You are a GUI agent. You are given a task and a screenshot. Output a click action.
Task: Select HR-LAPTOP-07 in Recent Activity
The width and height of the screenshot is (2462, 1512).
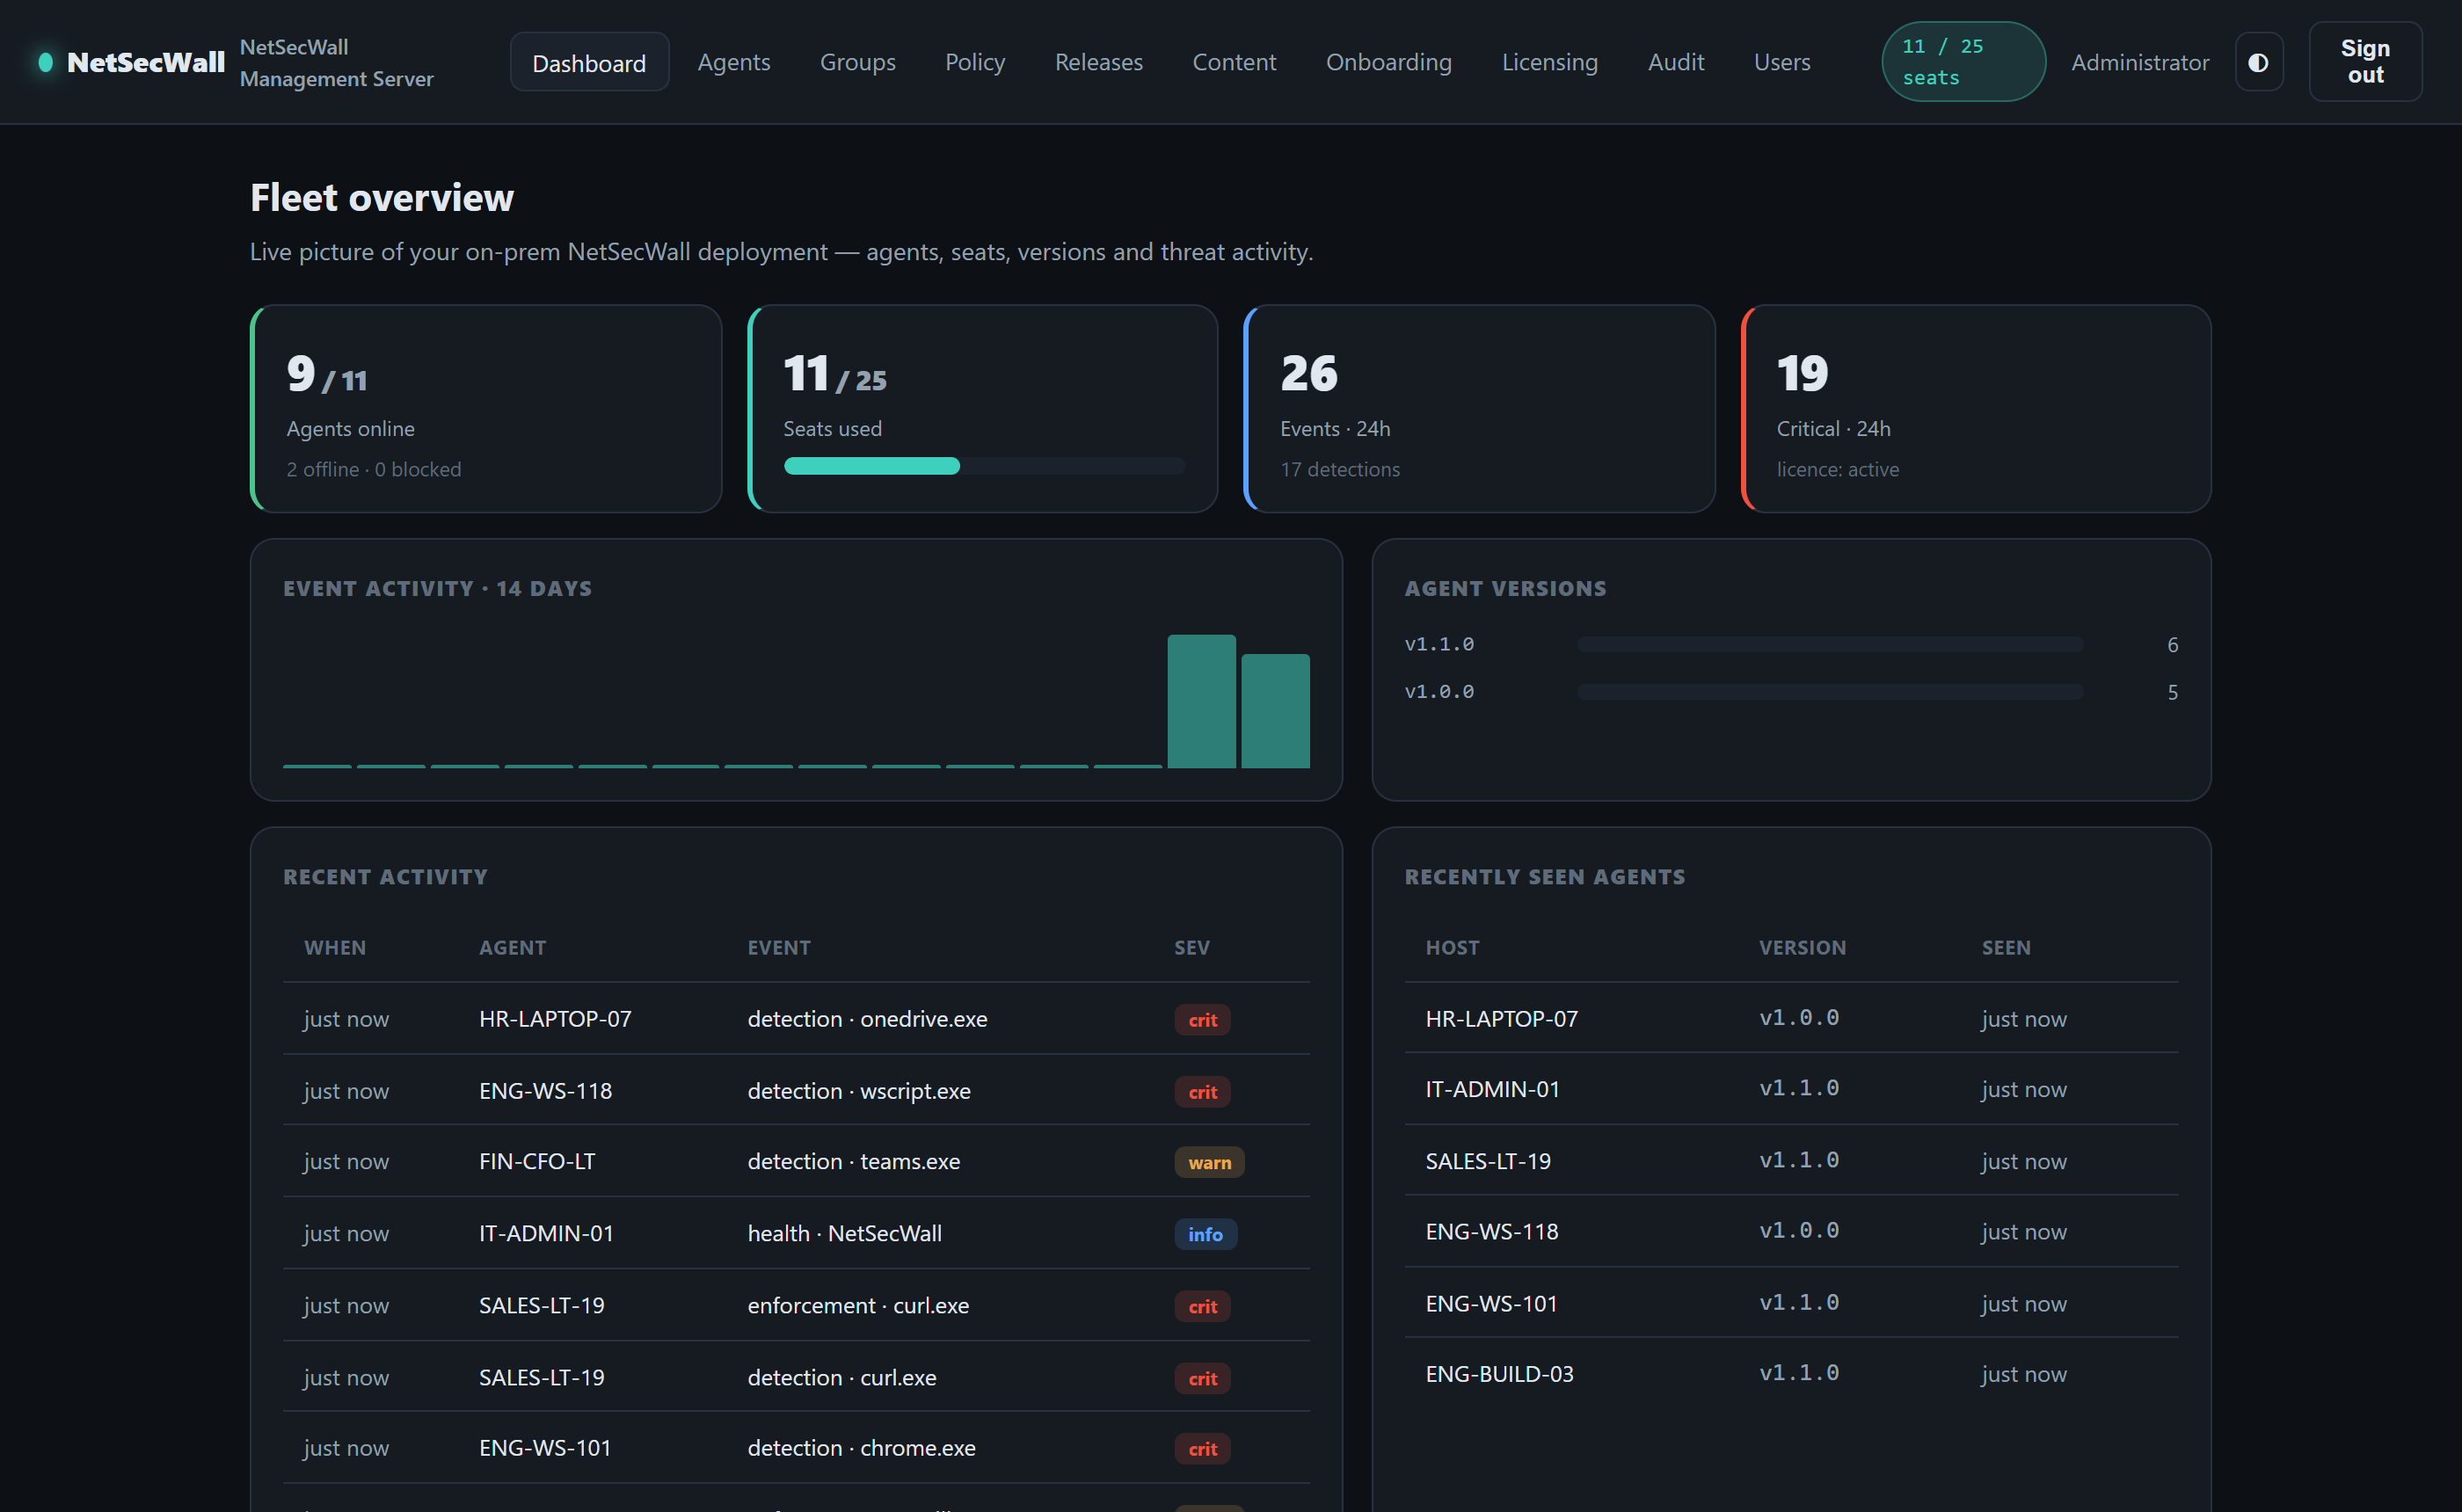(555, 1019)
